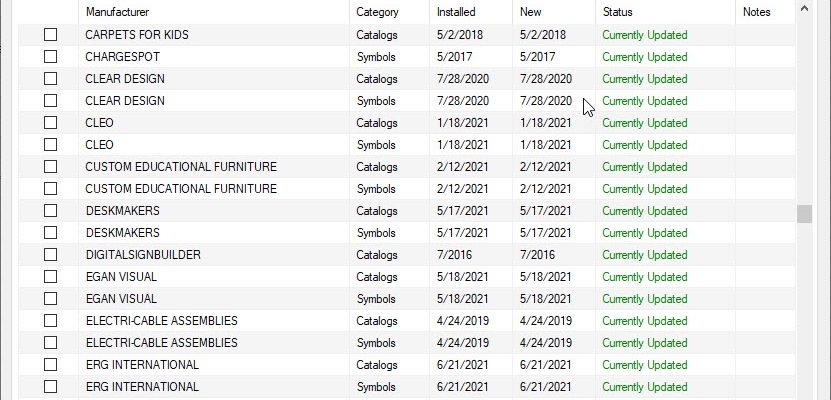Image resolution: width=831 pixels, height=400 pixels.
Task: Check ELECTRI-CABLE ASSEMBLIES Catalogs checkbox
Action: (50, 321)
